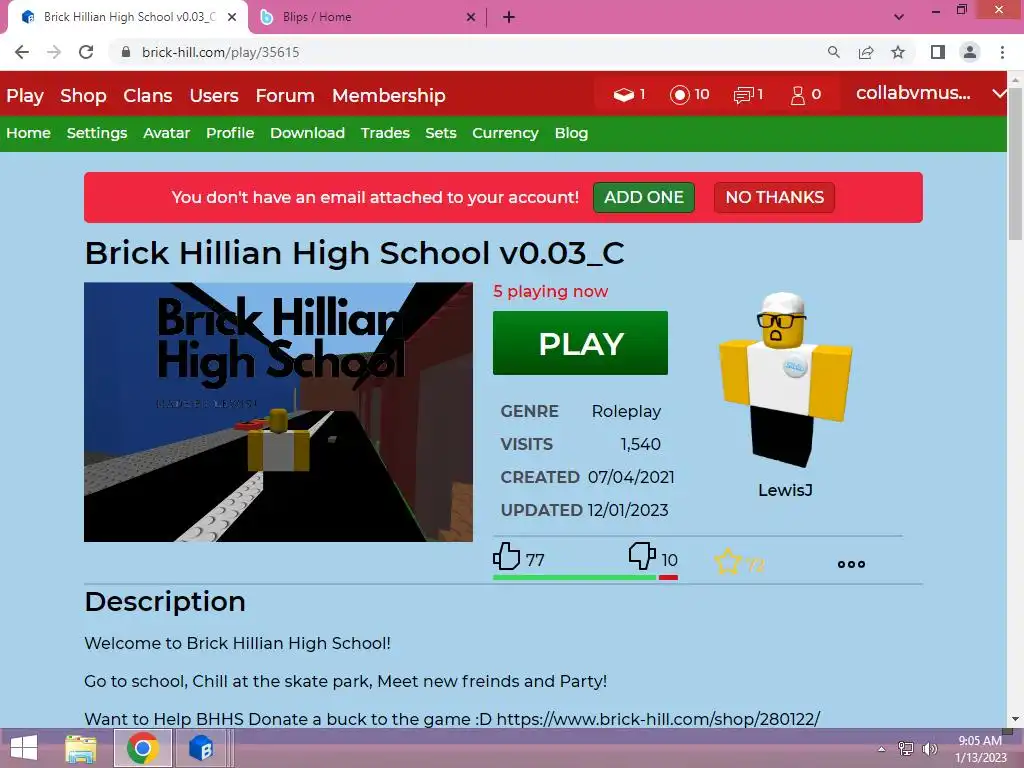This screenshot has height=768, width=1024.
Task: Toggle the browser side panel icon
Action: (938, 52)
